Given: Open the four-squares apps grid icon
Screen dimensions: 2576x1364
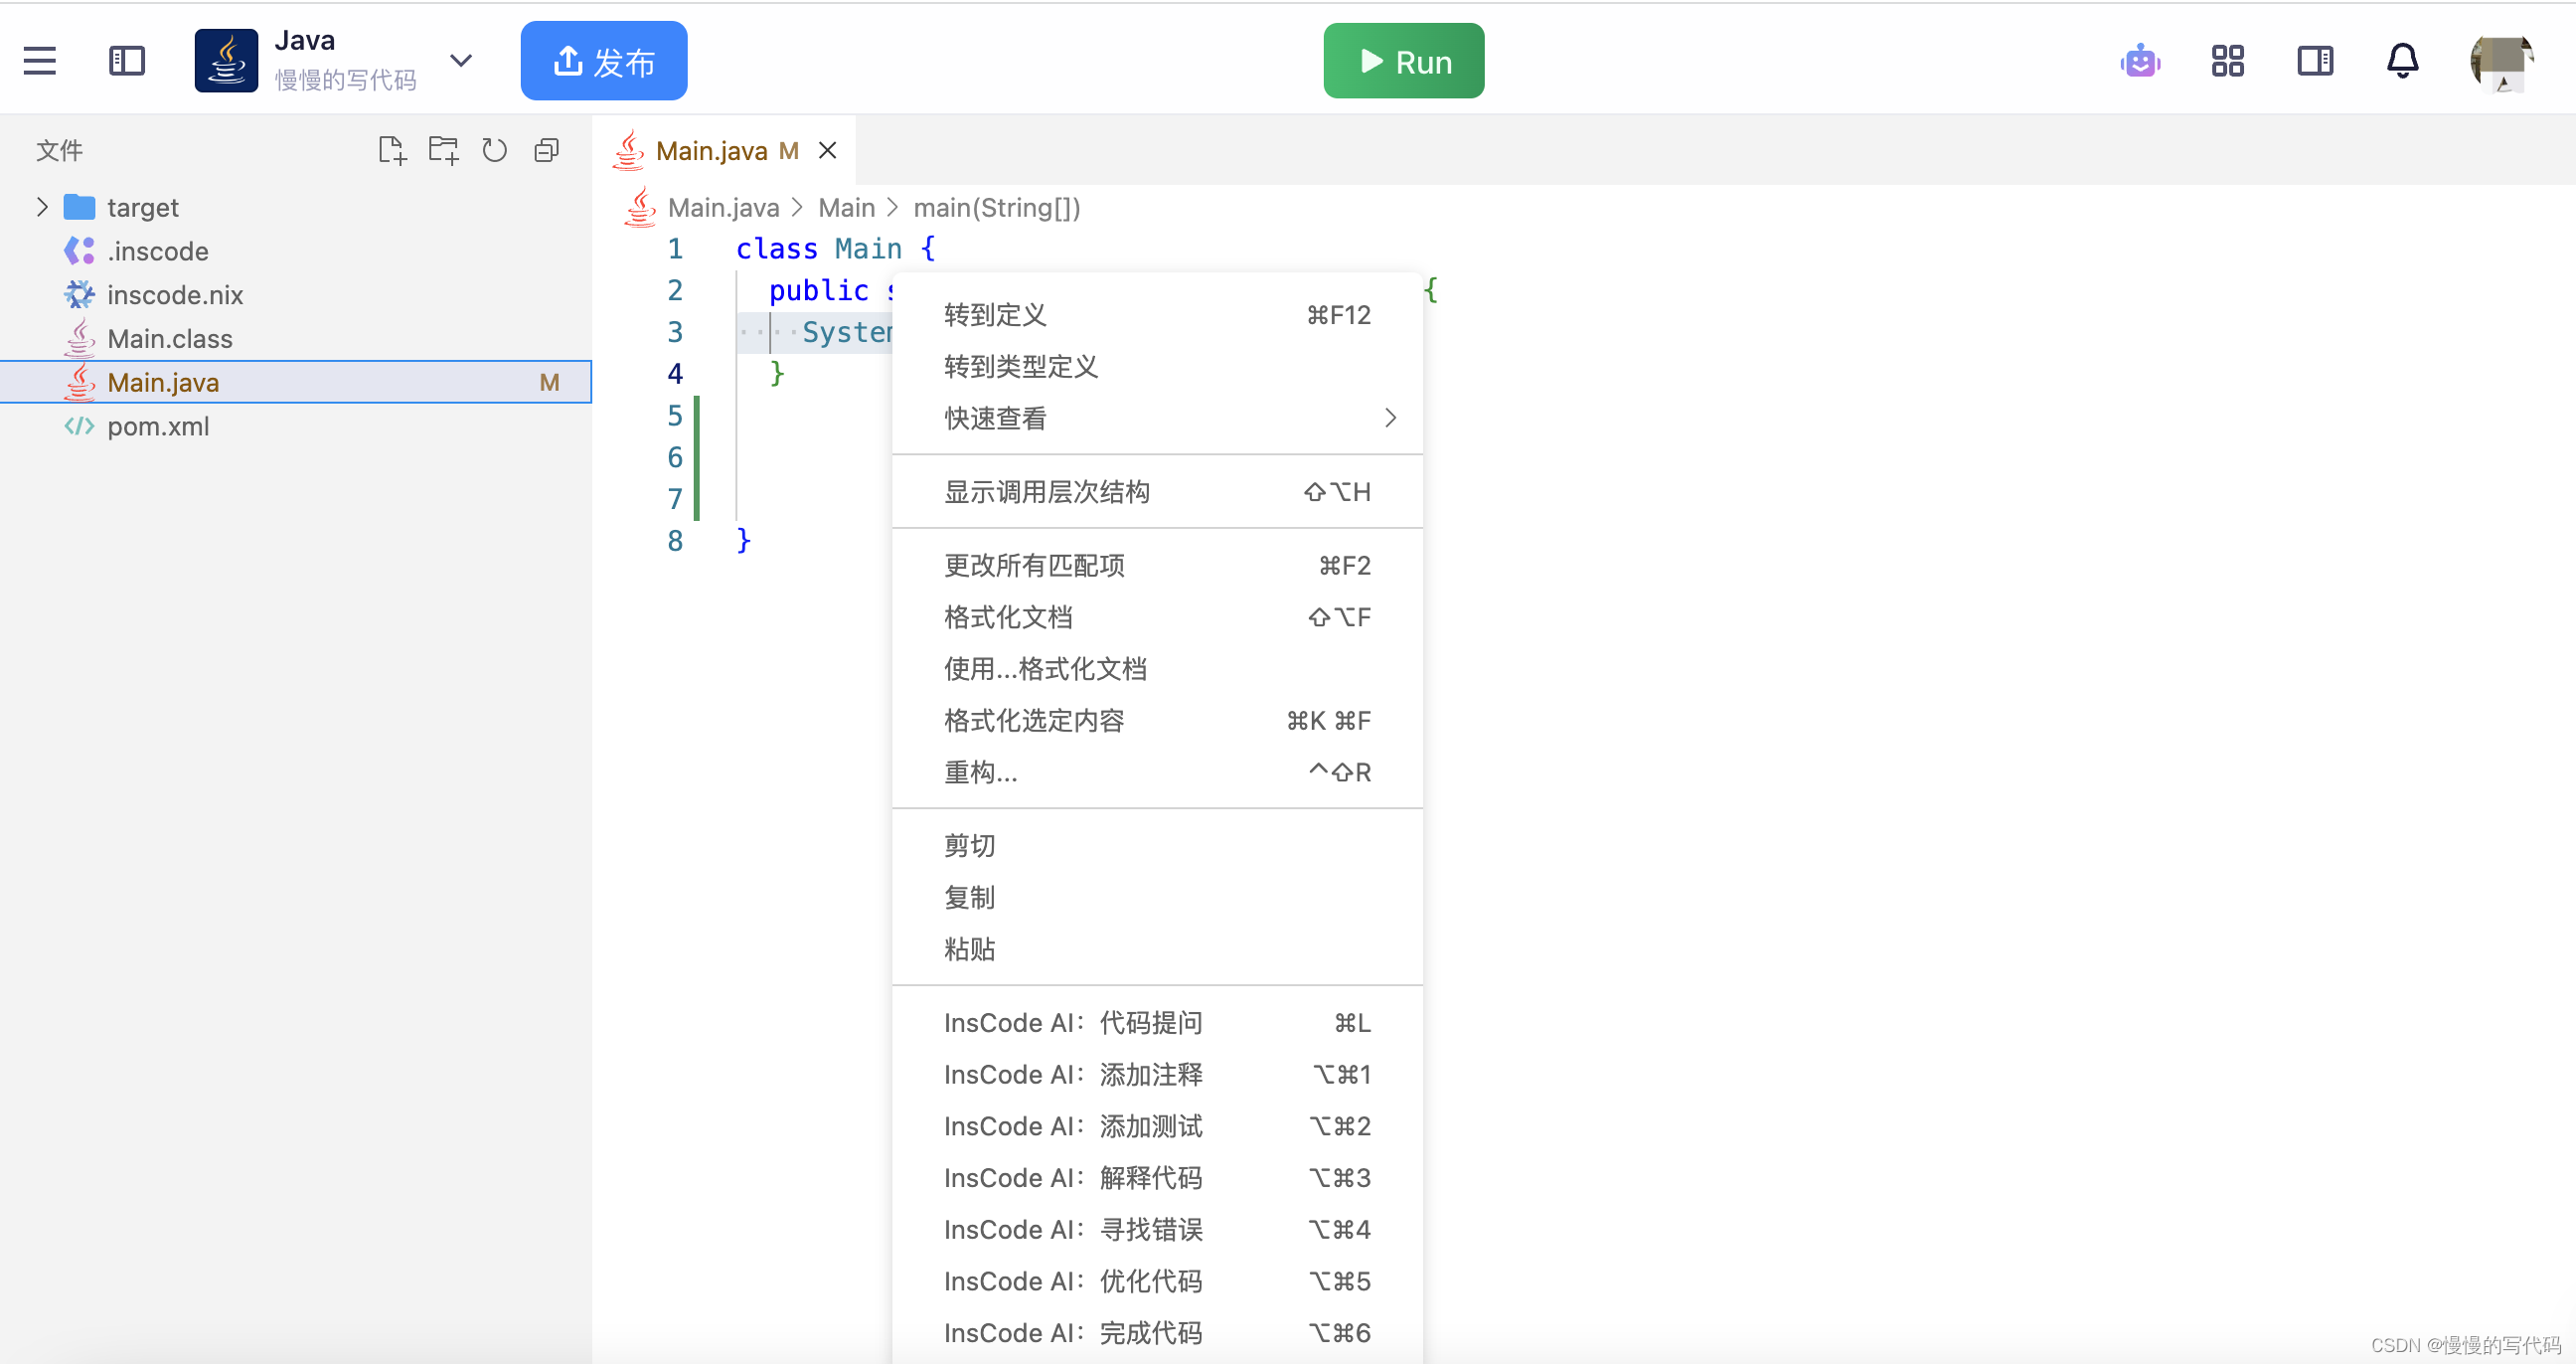Looking at the screenshot, I should point(2227,61).
